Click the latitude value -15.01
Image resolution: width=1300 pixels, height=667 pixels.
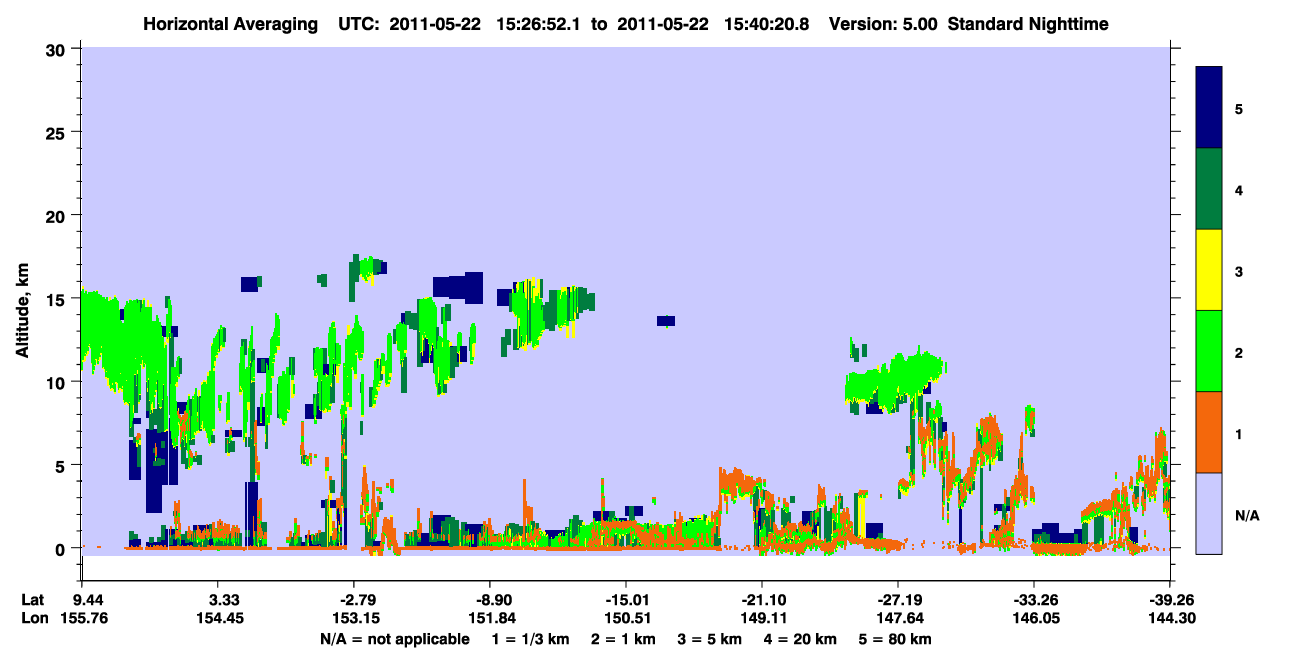(625, 600)
